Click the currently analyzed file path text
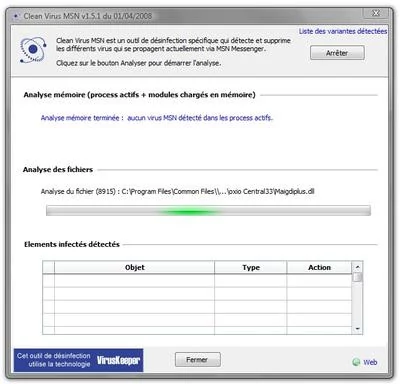 click(177, 191)
